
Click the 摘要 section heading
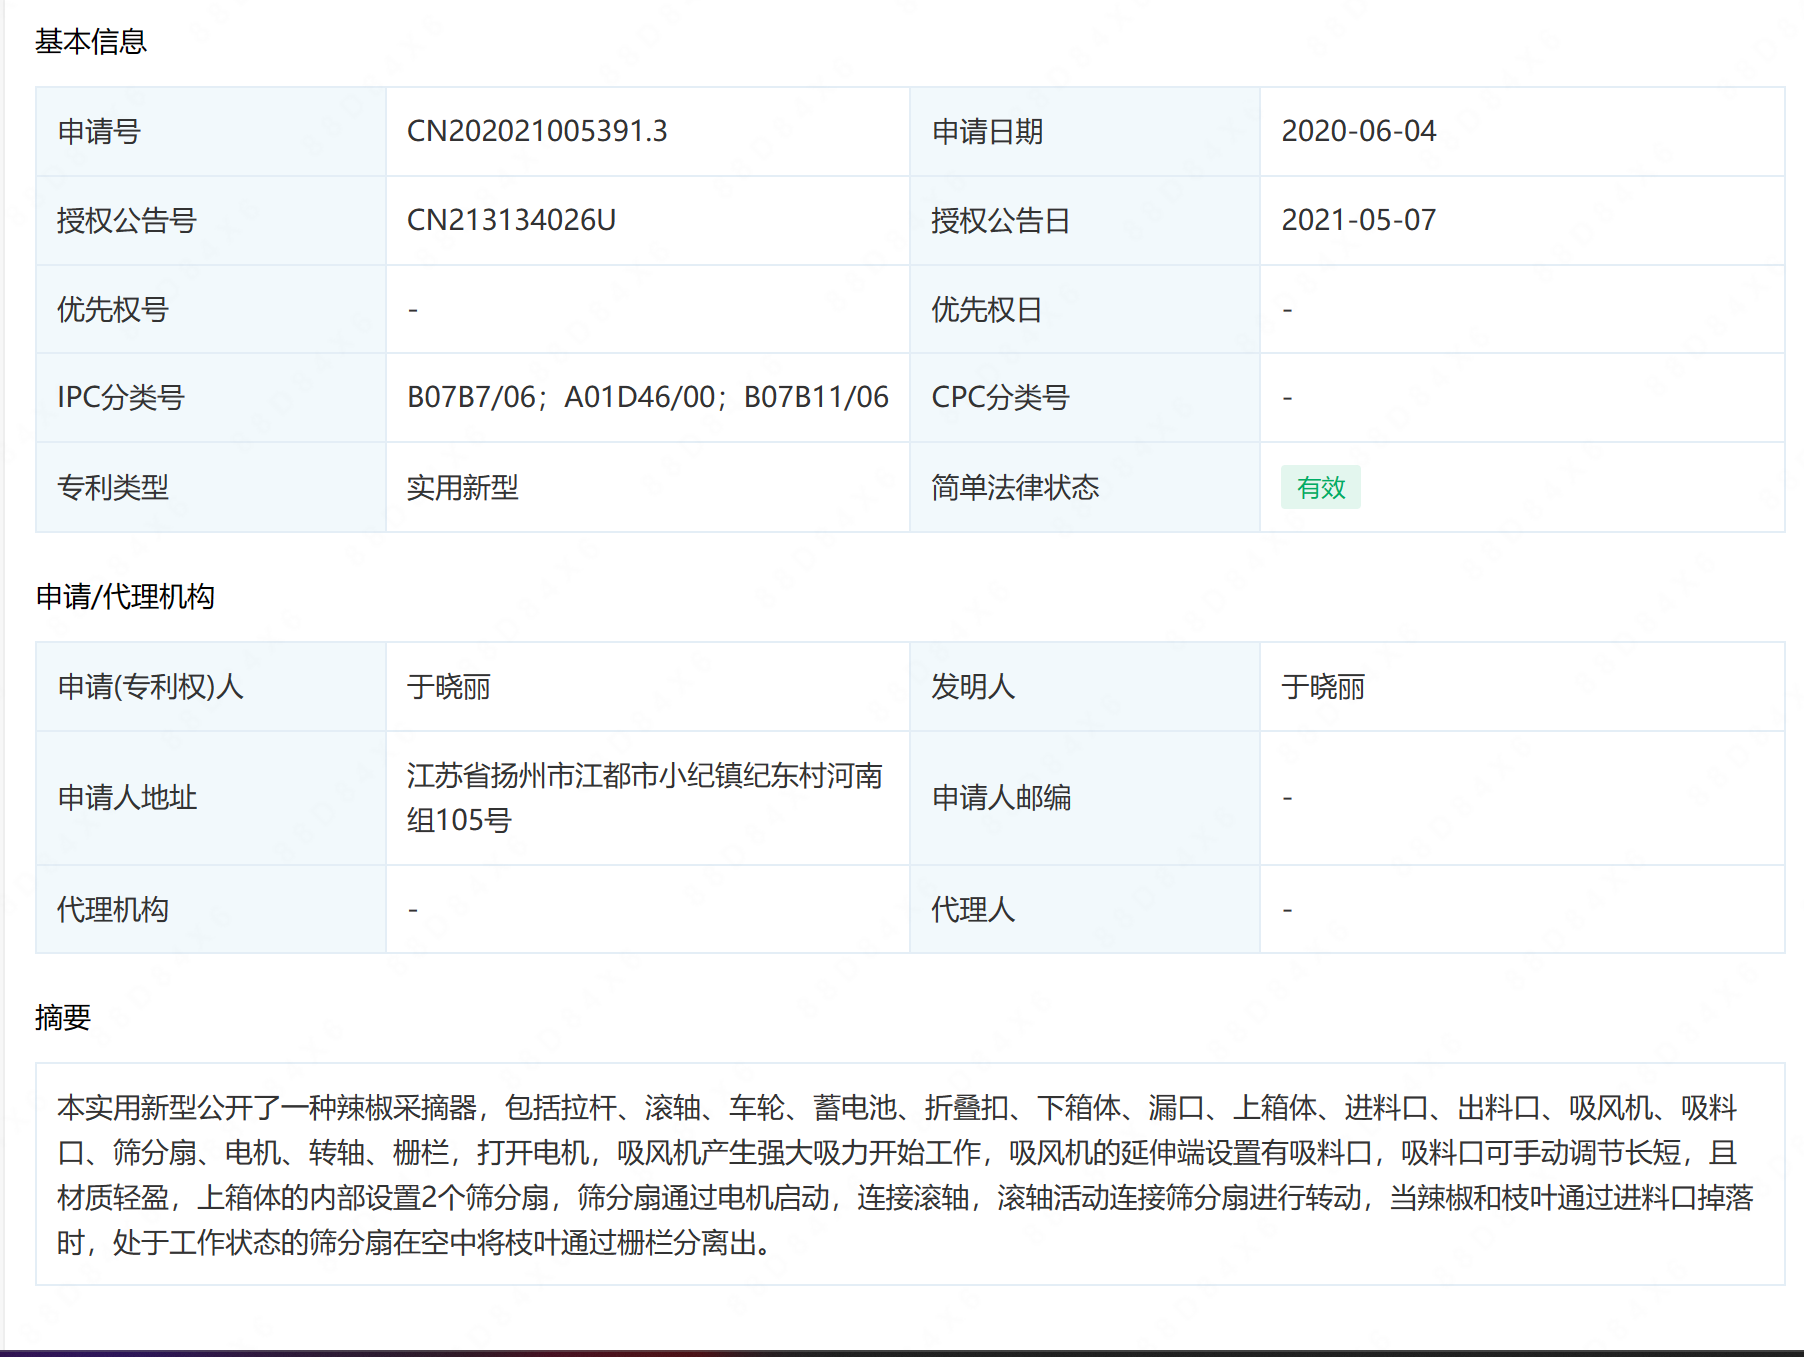62,1017
